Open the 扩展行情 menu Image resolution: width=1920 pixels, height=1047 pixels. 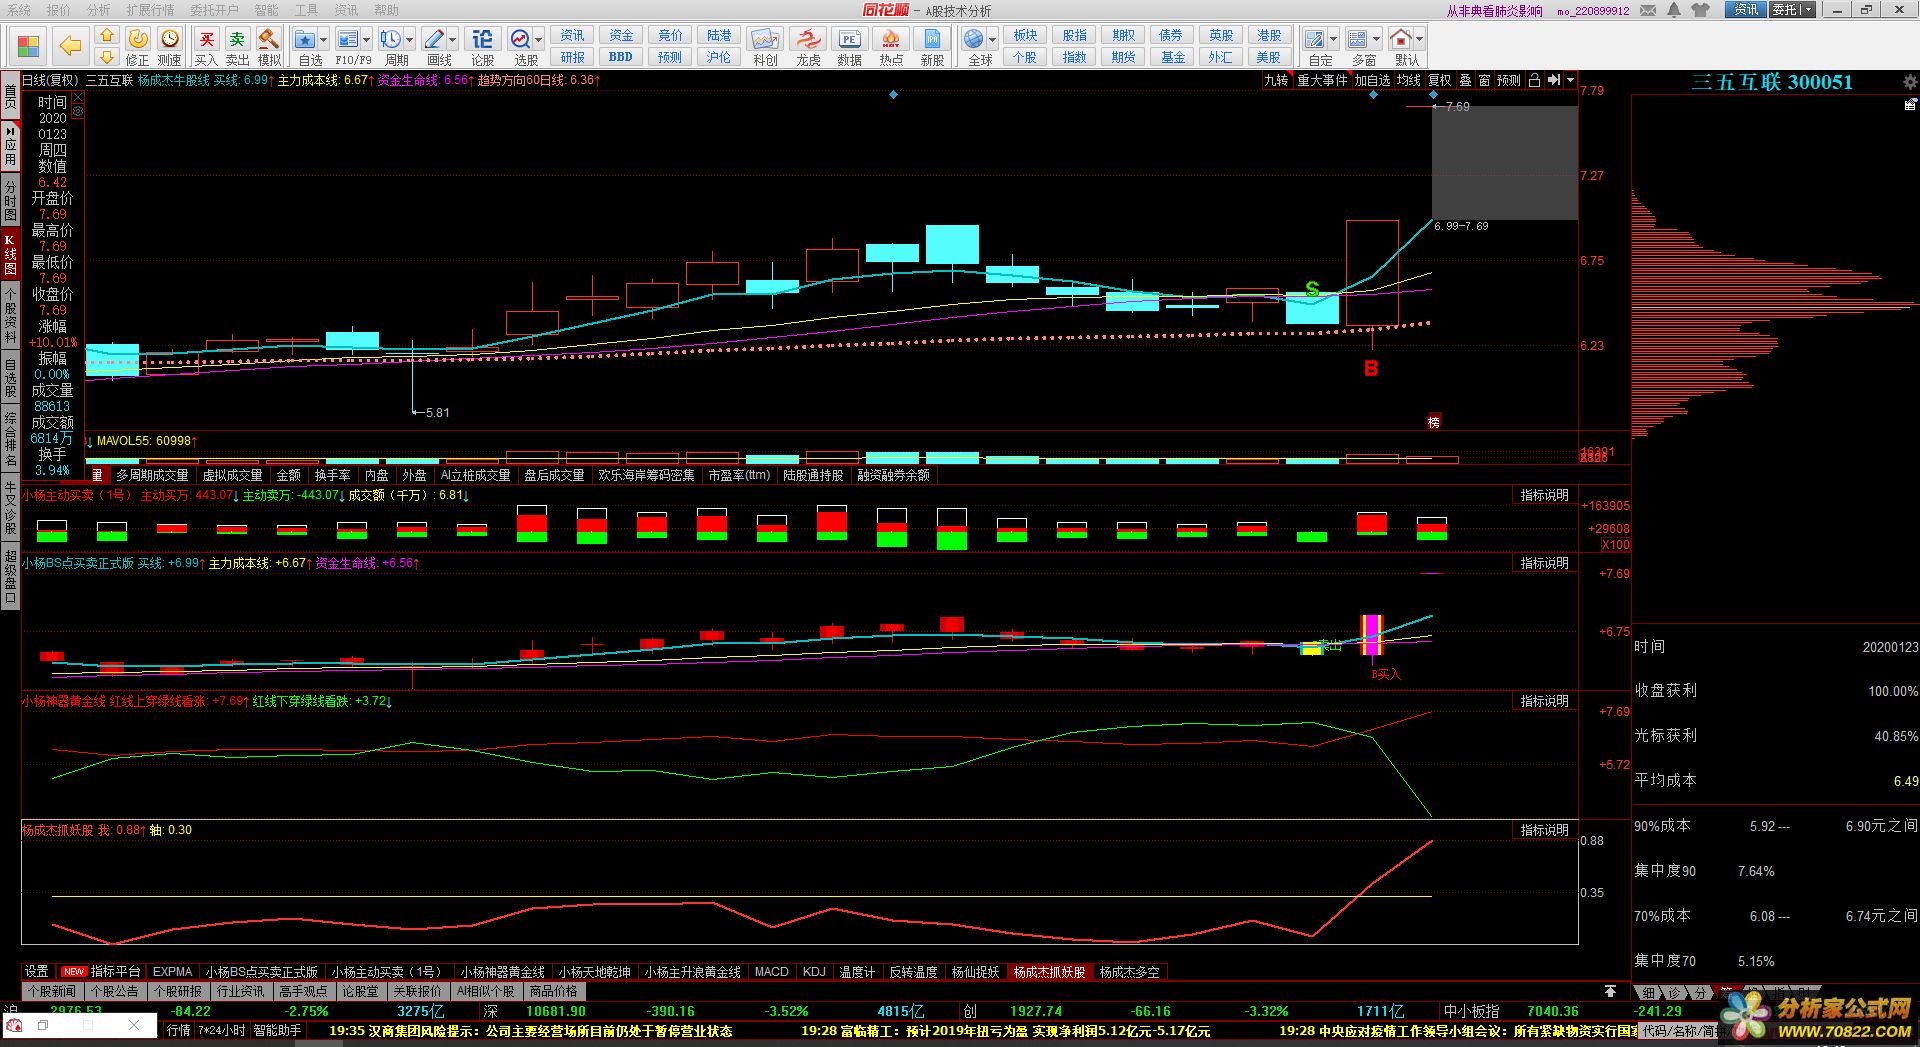(x=150, y=10)
